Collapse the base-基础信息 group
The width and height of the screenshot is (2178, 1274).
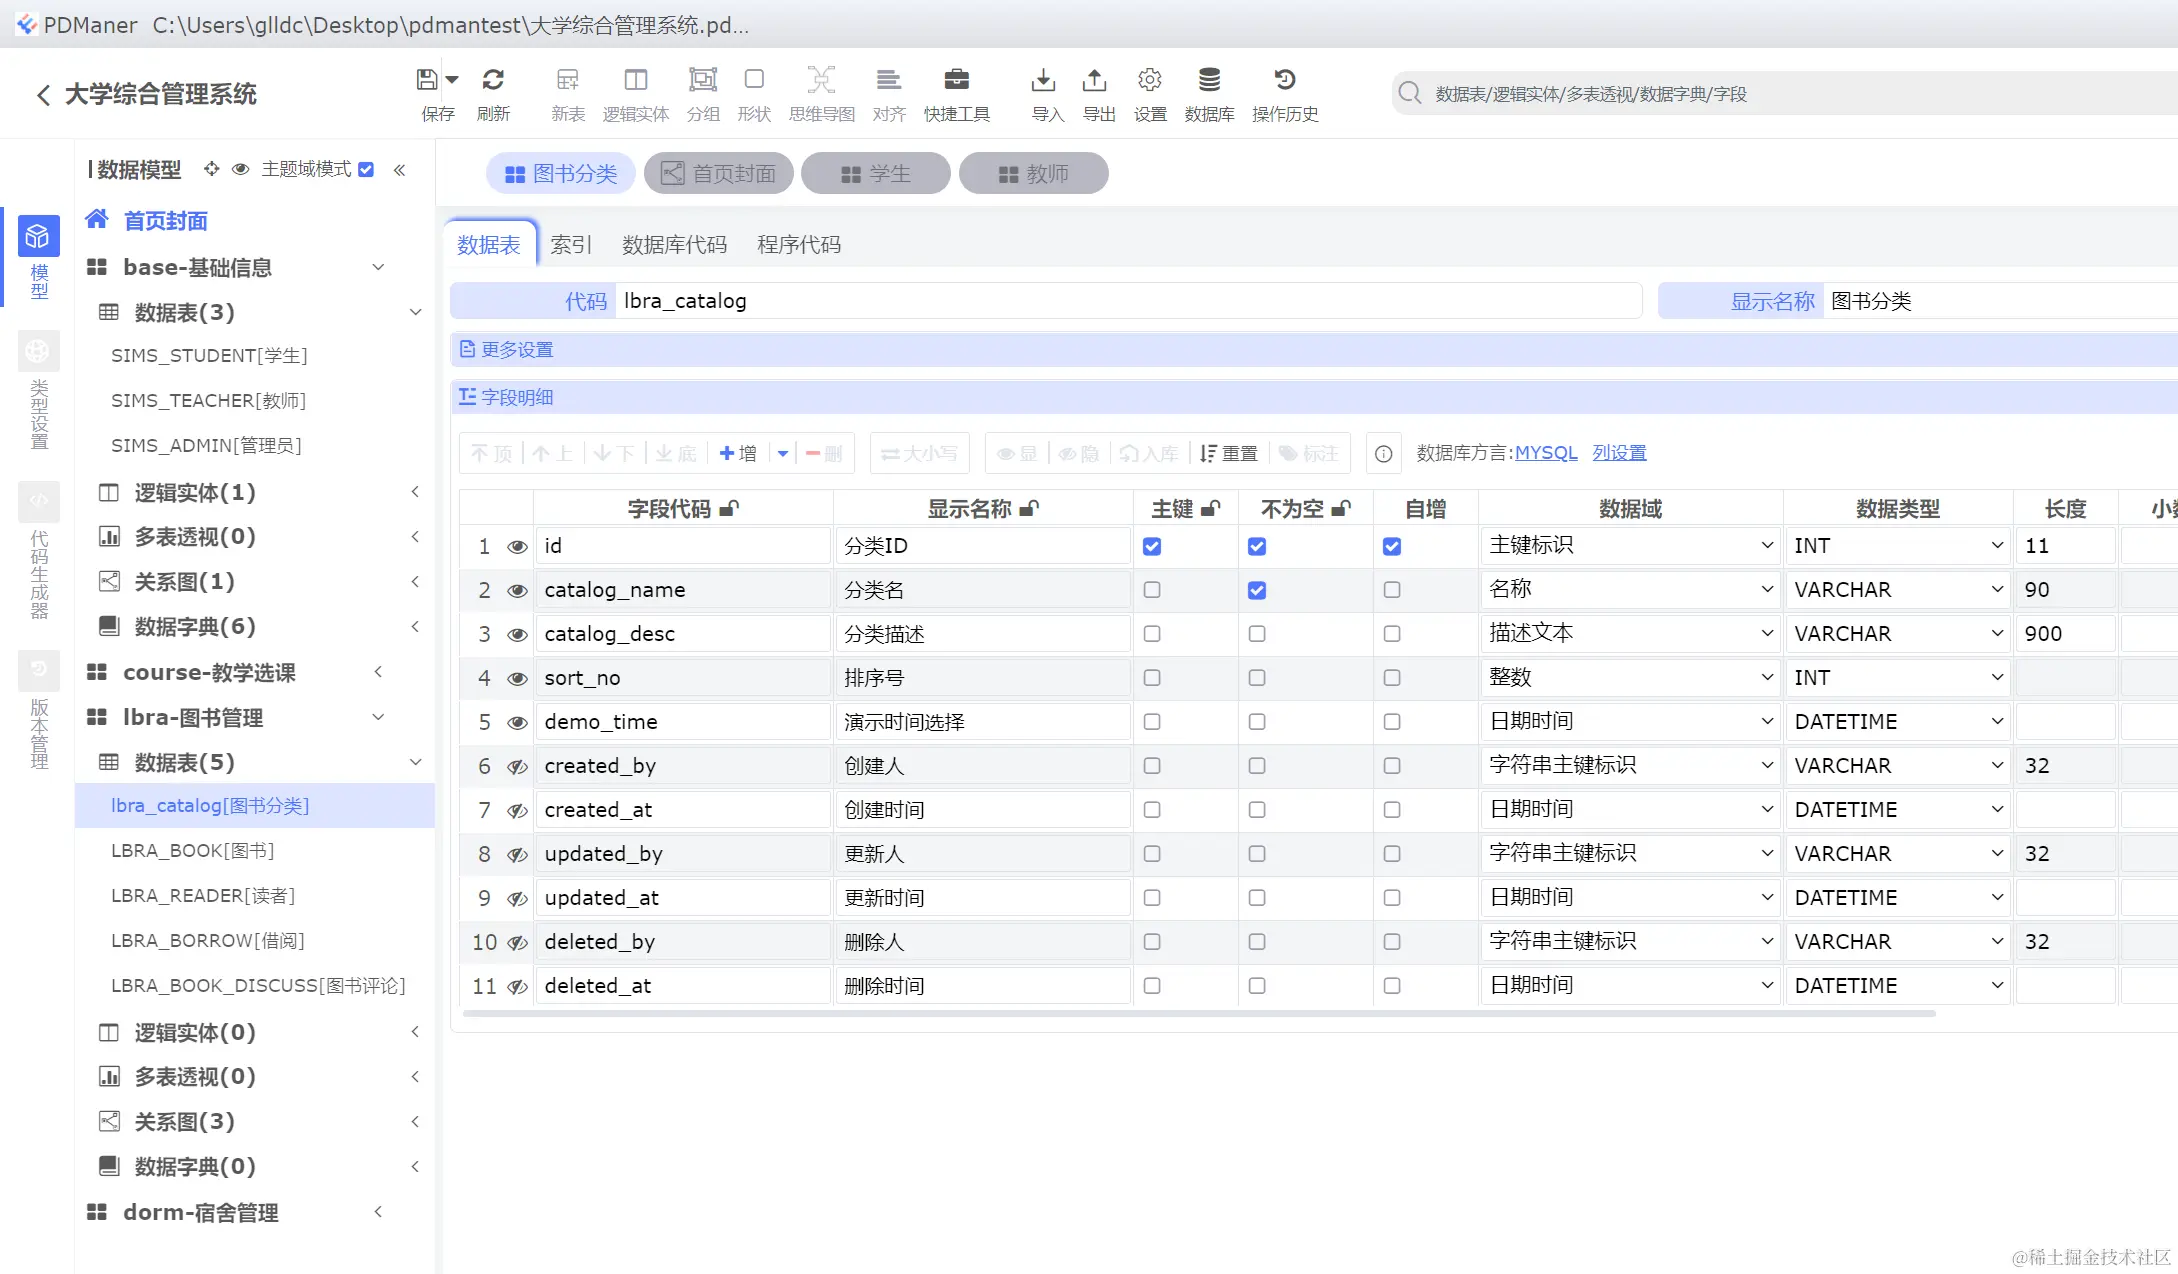(x=378, y=267)
